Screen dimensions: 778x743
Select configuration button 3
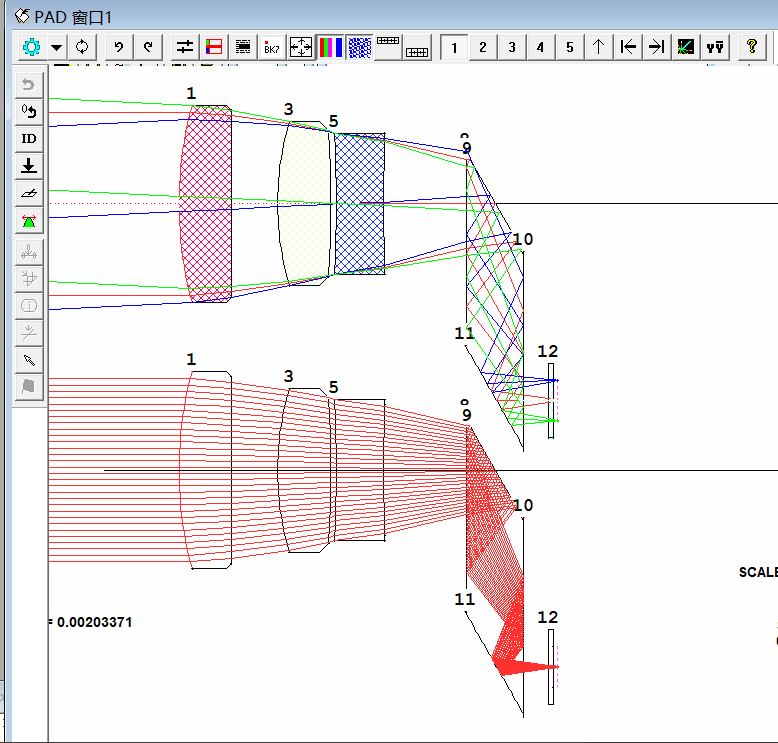[512, 47]
